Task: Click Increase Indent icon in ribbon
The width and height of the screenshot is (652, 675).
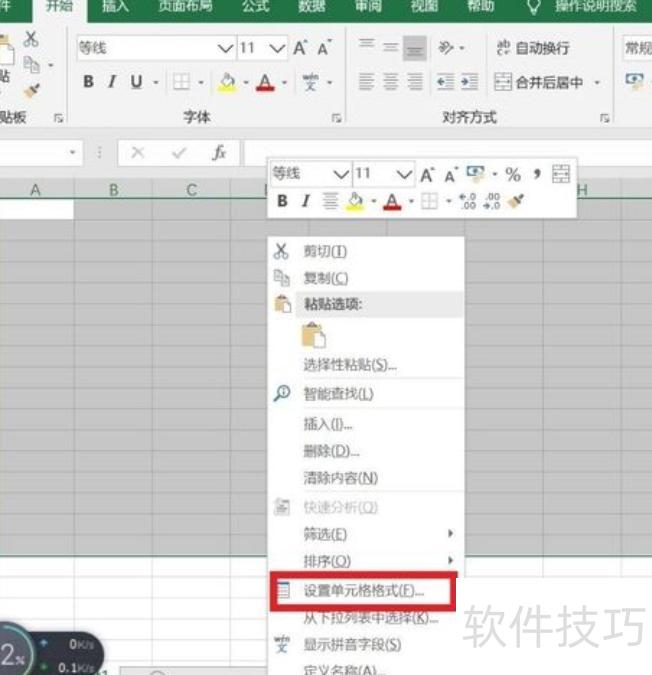Action: tap(470, 81)
